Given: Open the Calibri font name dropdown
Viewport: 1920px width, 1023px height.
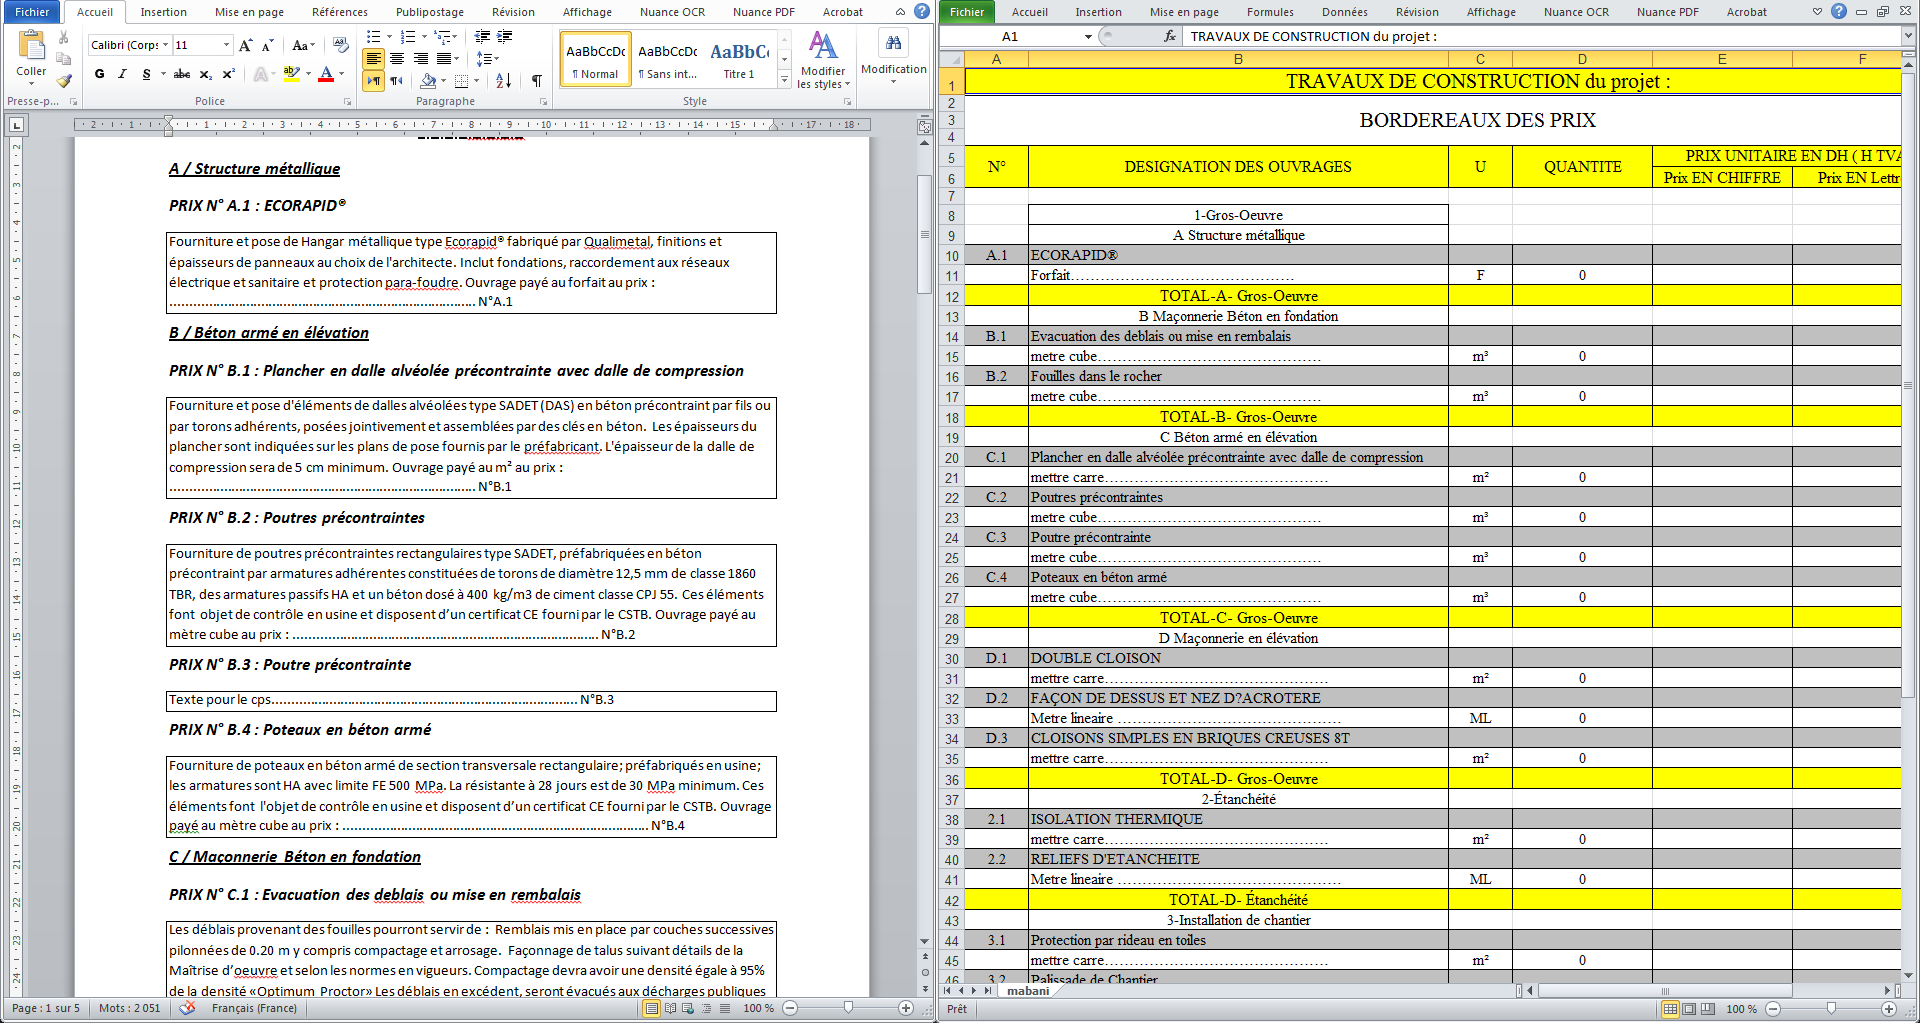Looking at the screenshot, I should 166,45.
